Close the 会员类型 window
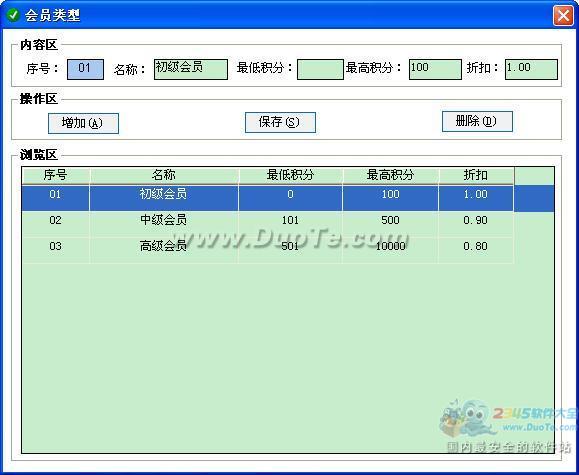Screen dimensions: 579x475 563,16
